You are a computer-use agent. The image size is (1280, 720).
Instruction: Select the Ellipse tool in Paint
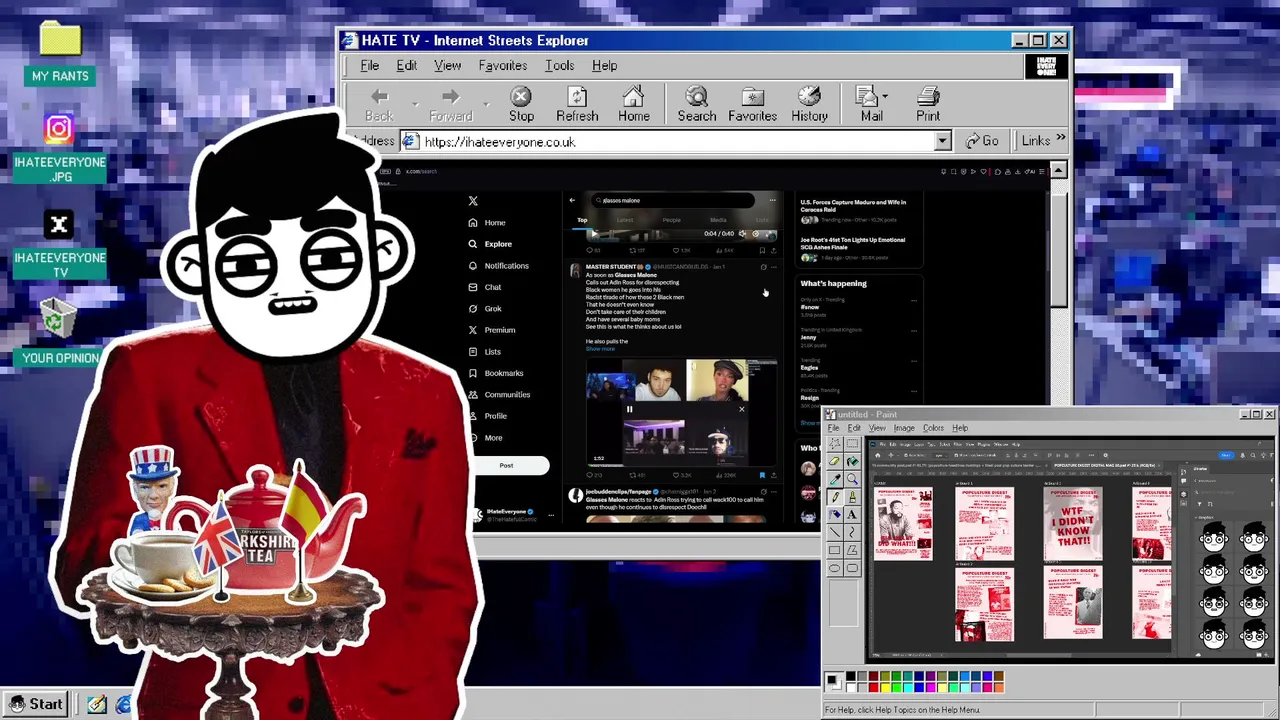pos(834,568)
